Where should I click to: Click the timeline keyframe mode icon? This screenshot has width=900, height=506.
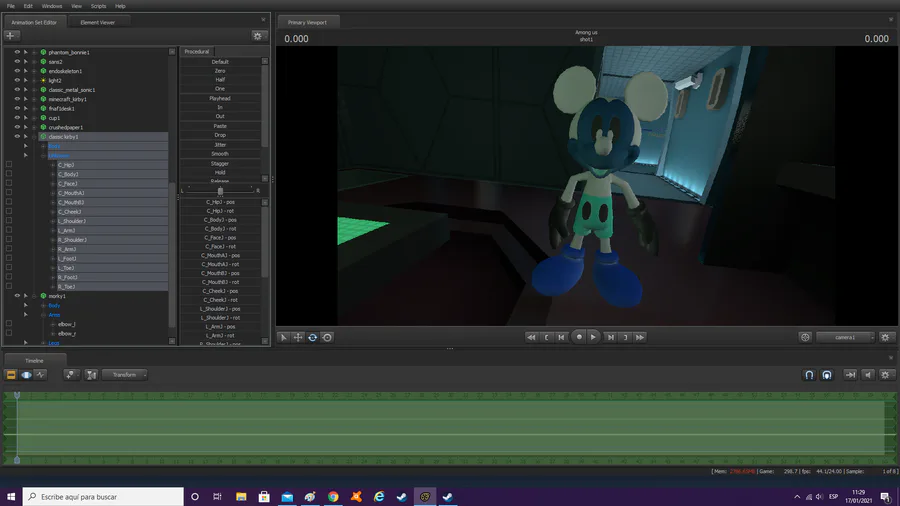70,375
